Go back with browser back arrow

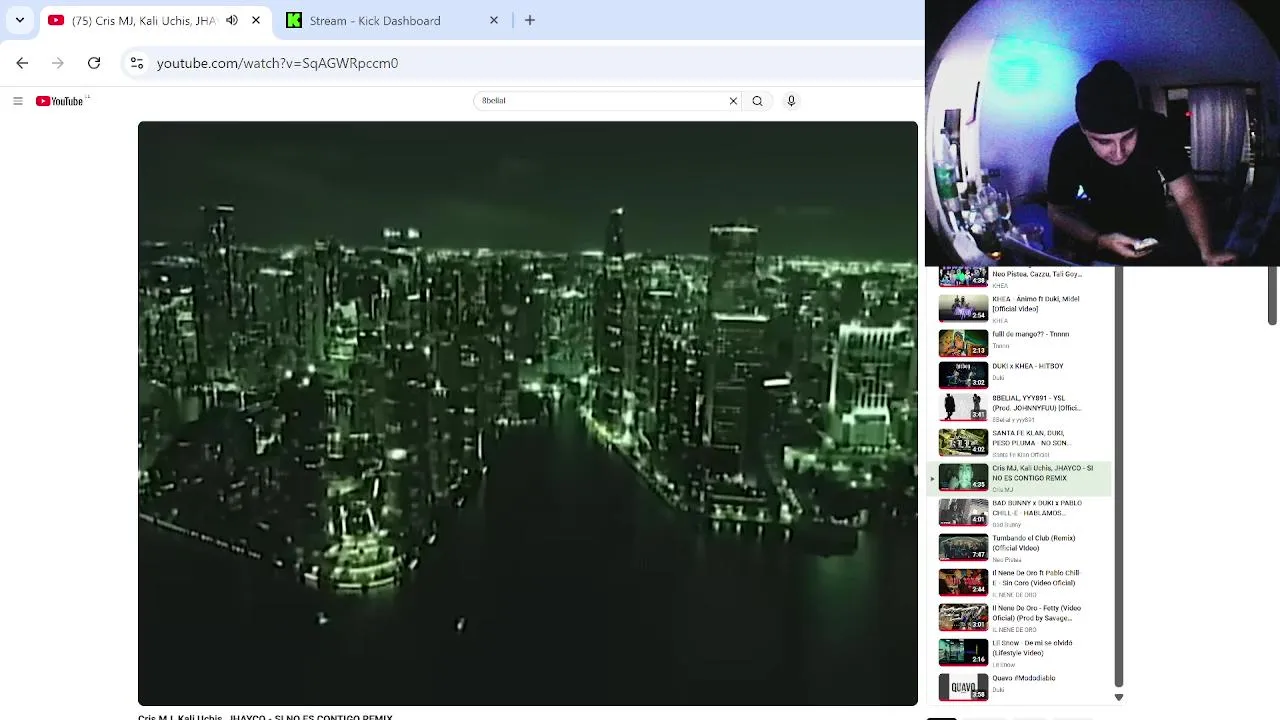(22, 63)
